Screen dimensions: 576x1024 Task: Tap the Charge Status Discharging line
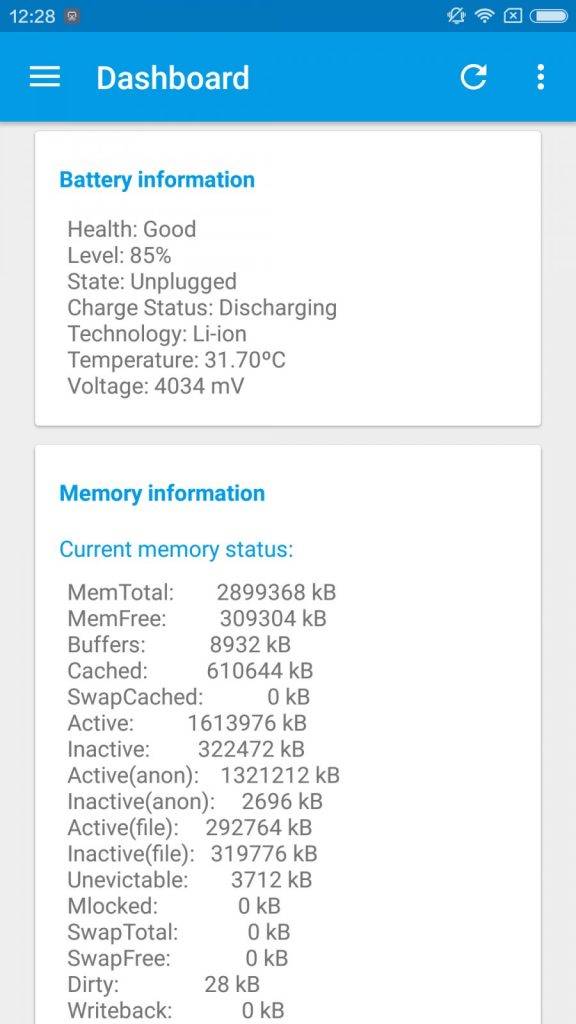pos(202,308)
